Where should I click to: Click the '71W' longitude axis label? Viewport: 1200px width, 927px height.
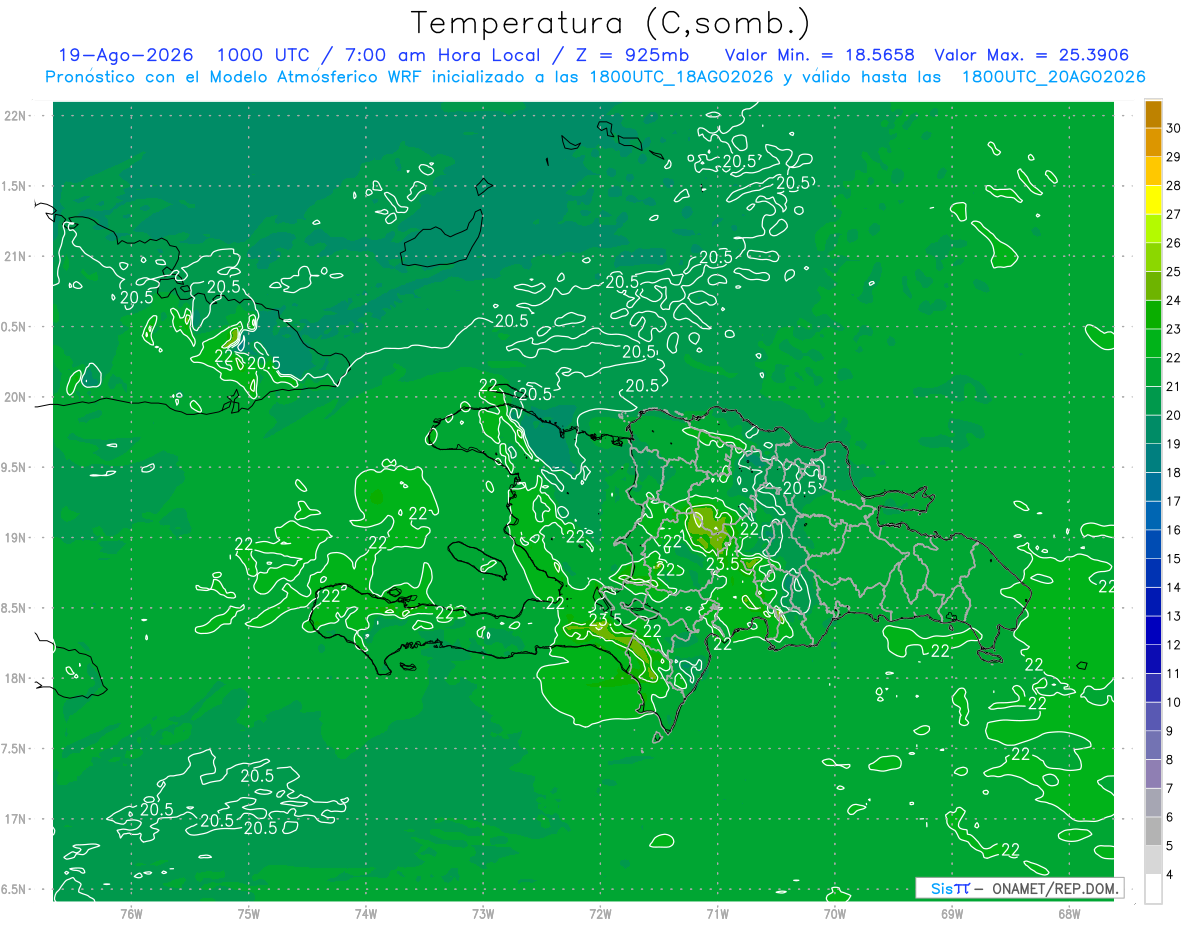(x=717, y=913)
